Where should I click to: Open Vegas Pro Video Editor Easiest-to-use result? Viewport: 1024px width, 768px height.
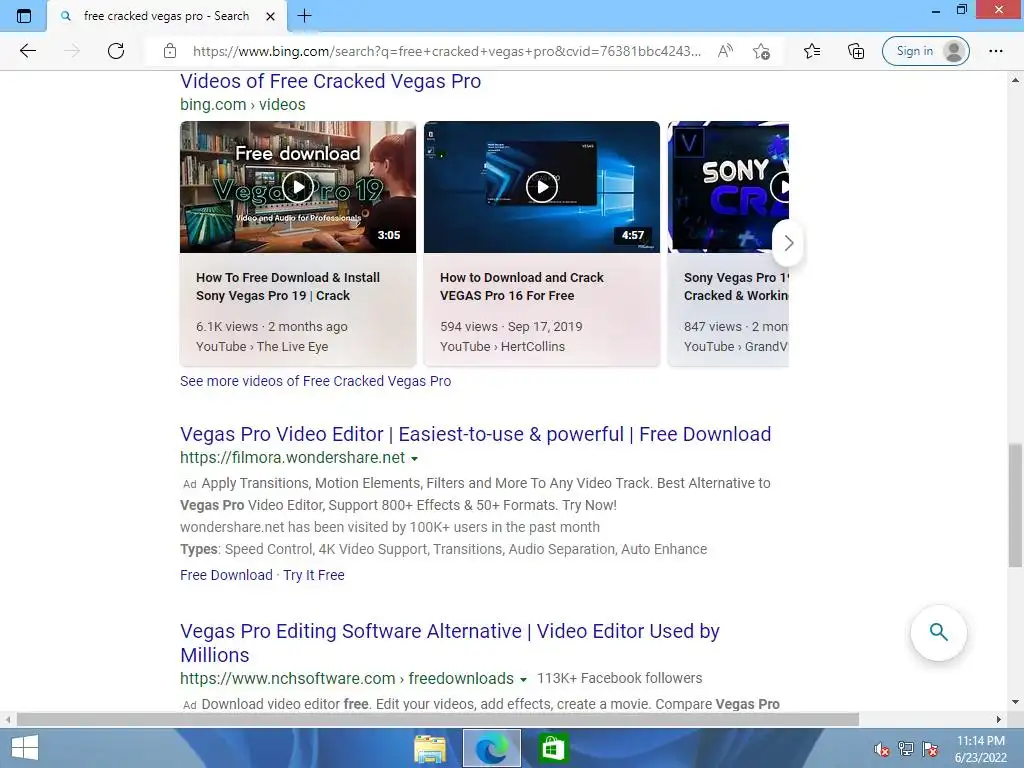pos(475,434)
